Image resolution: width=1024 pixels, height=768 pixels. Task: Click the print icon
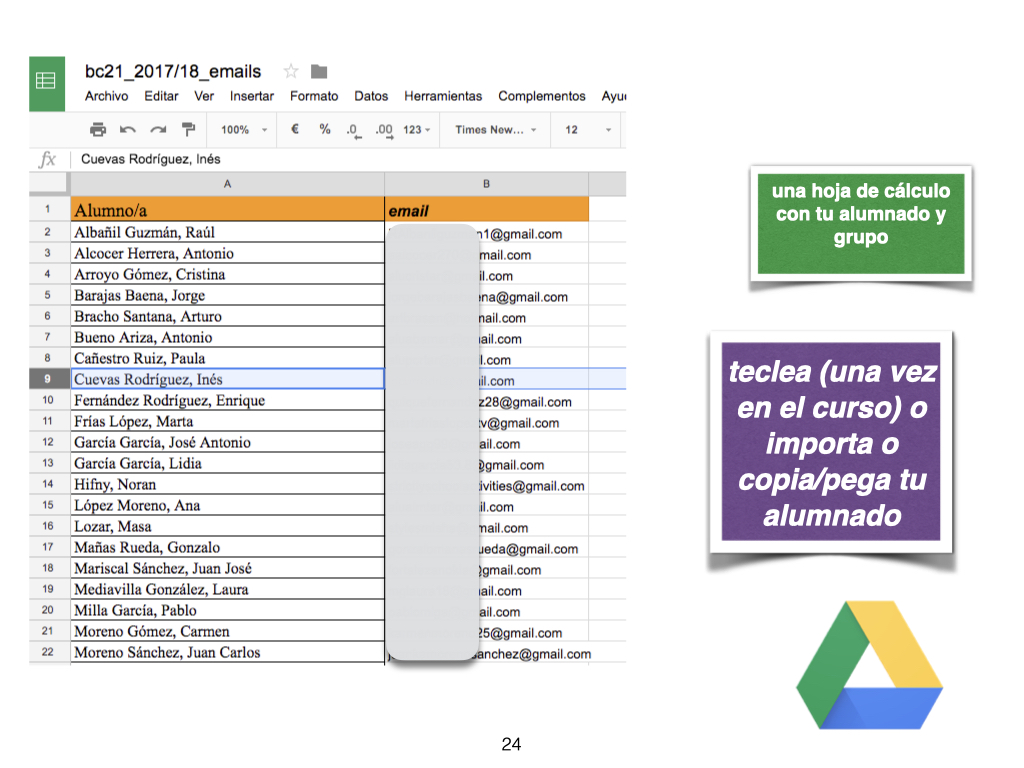pyautogui.click(x=98, y=129)
